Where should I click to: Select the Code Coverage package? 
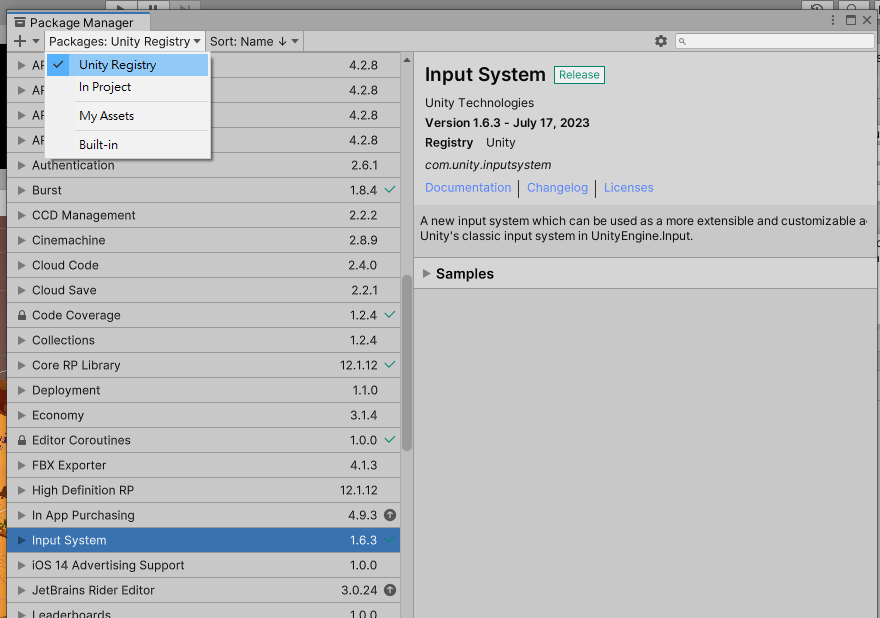point(203,315)
